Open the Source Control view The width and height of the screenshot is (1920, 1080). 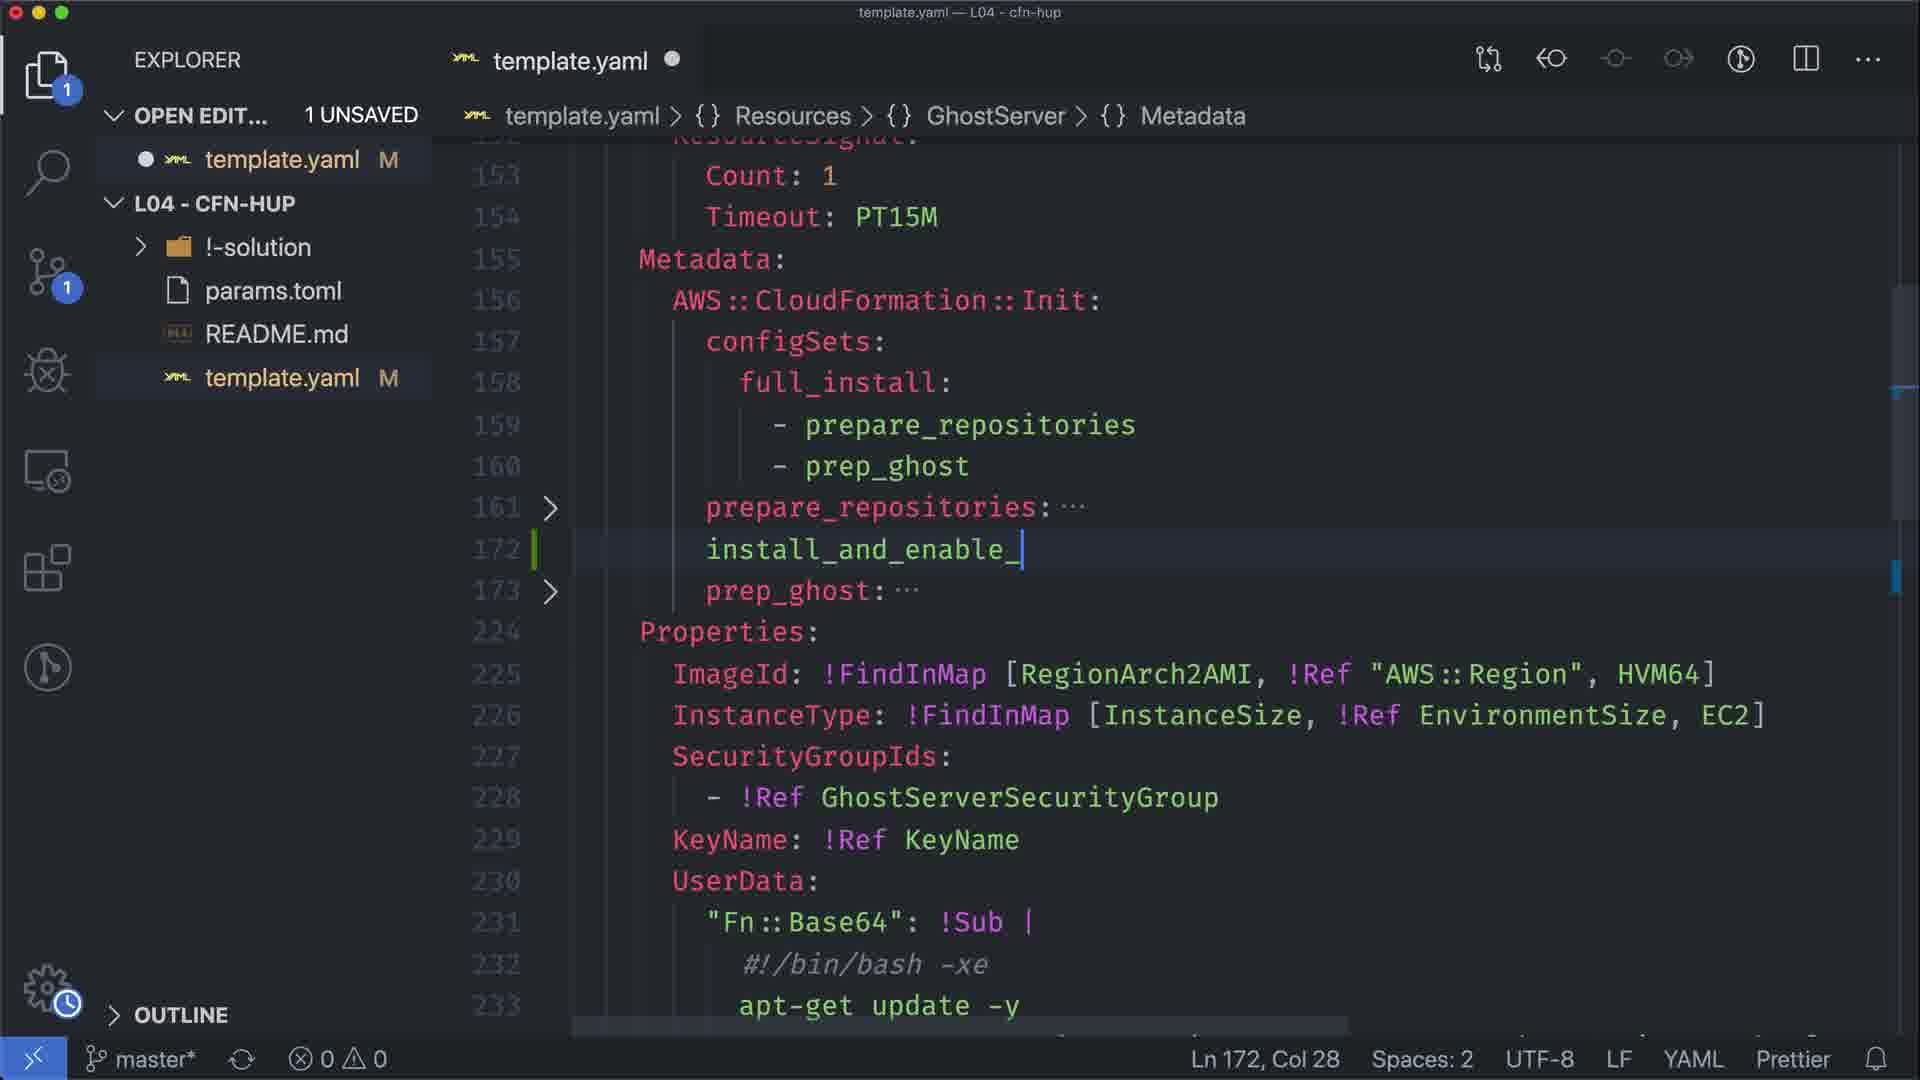pyautogui.click(x=47, y=272)
